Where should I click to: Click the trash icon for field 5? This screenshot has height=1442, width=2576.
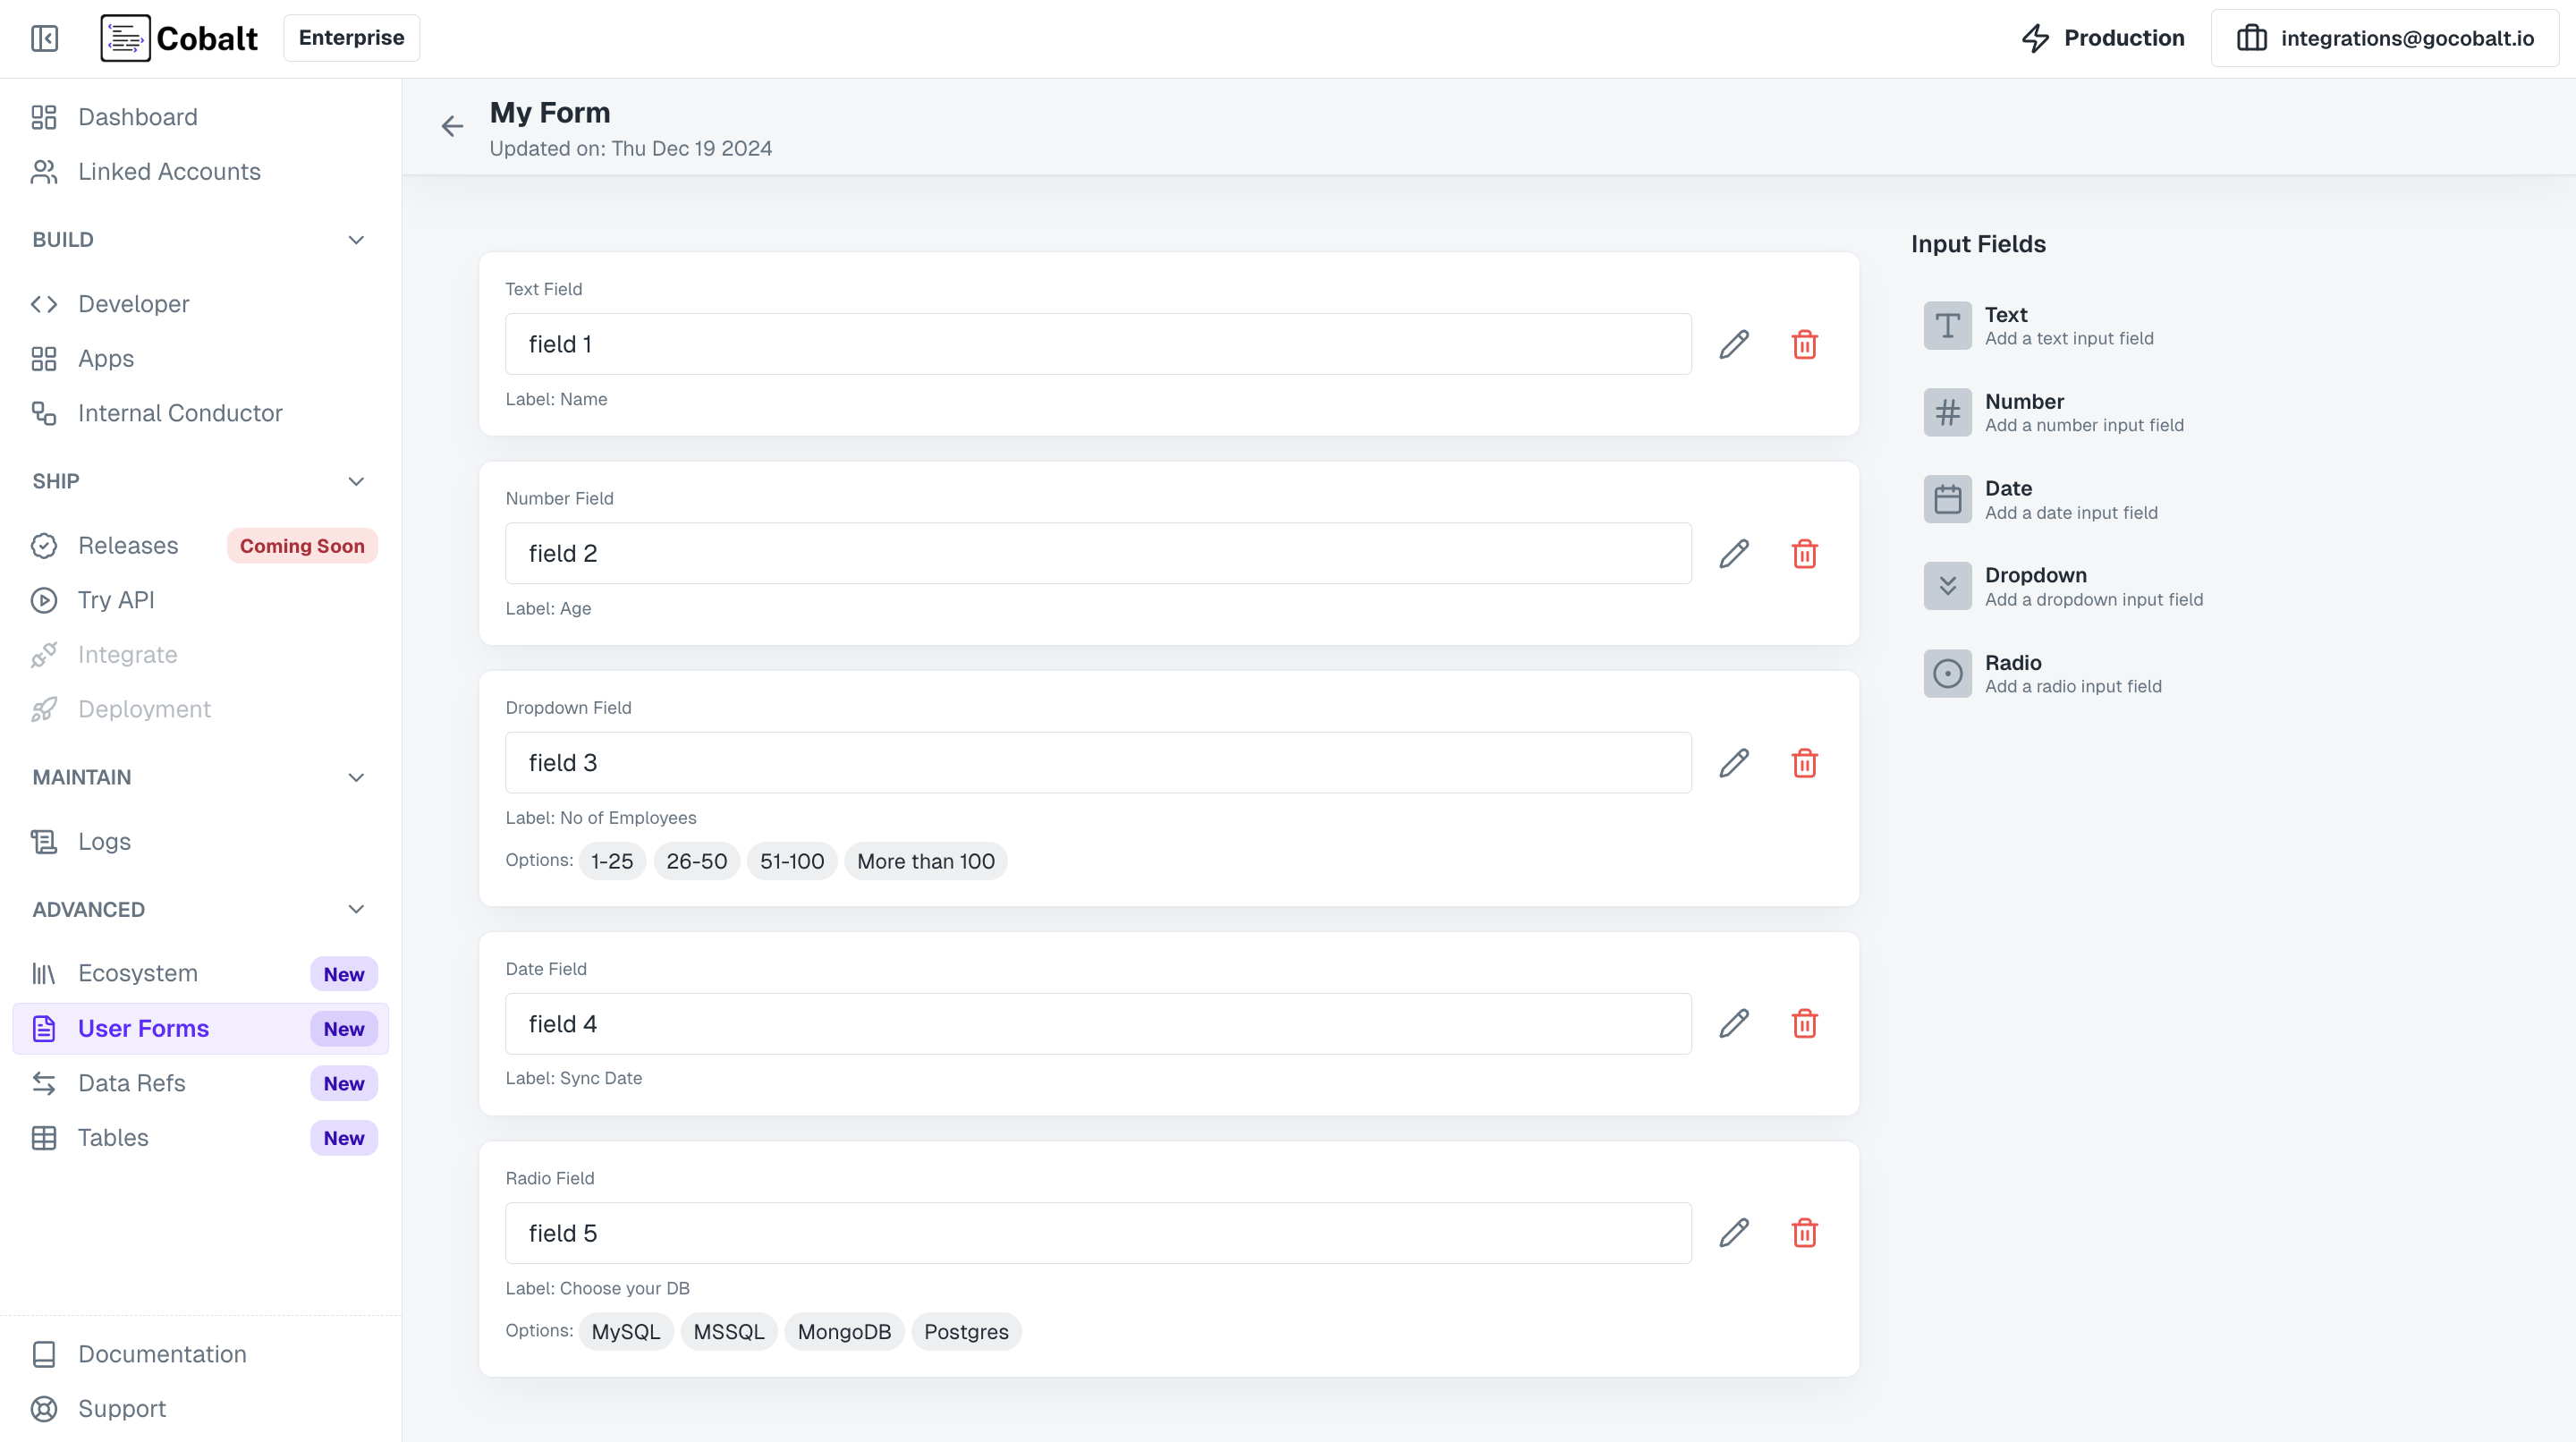pos(1805,1232)
